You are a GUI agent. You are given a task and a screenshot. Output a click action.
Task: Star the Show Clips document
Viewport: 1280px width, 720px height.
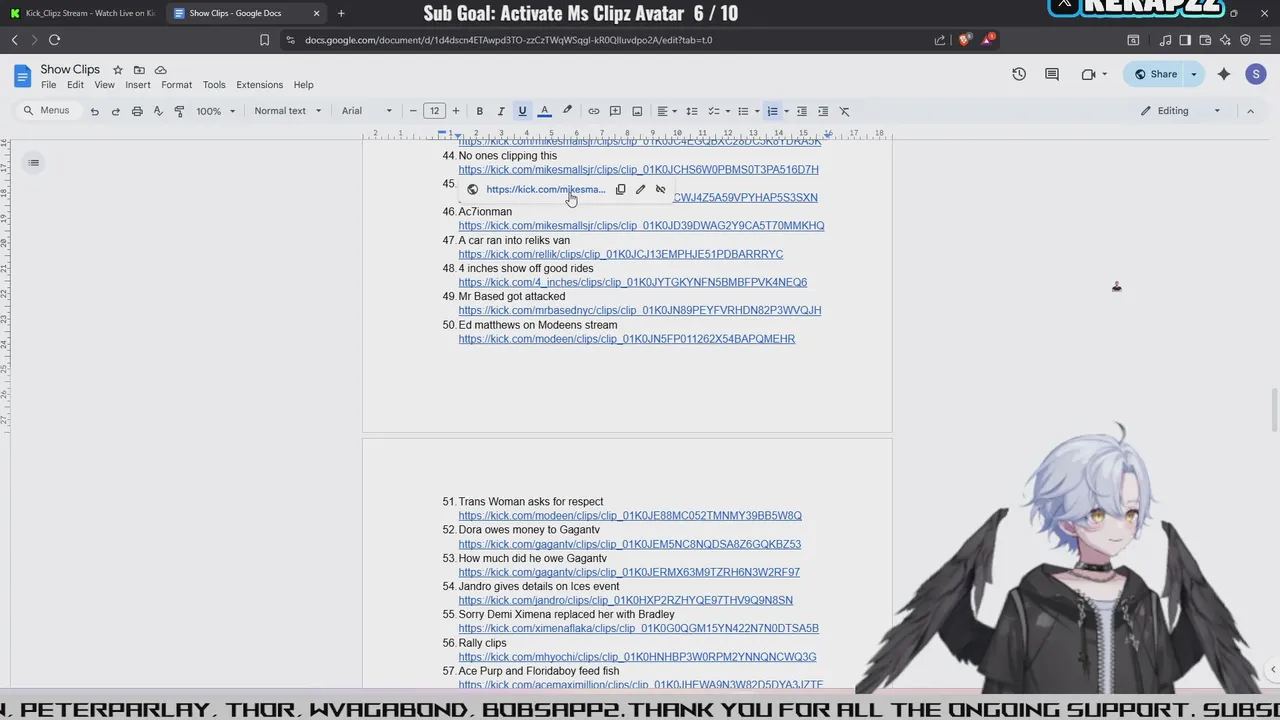coord(117,70)
